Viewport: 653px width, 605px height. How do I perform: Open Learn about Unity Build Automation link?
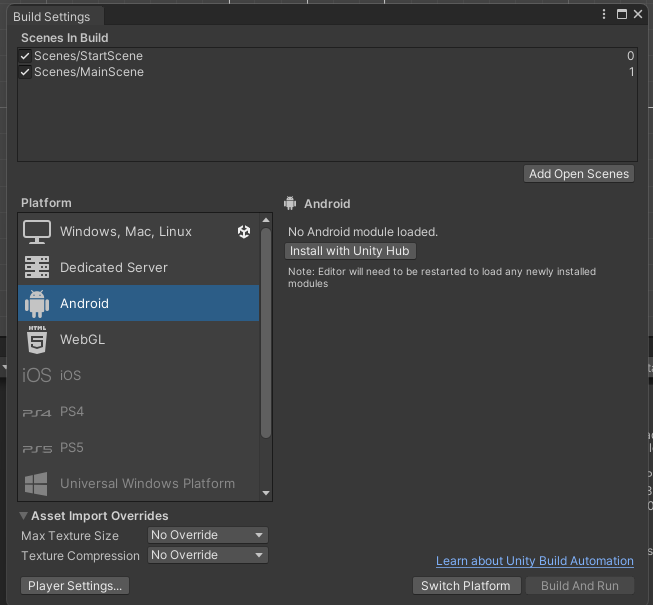tap(535, 561)
